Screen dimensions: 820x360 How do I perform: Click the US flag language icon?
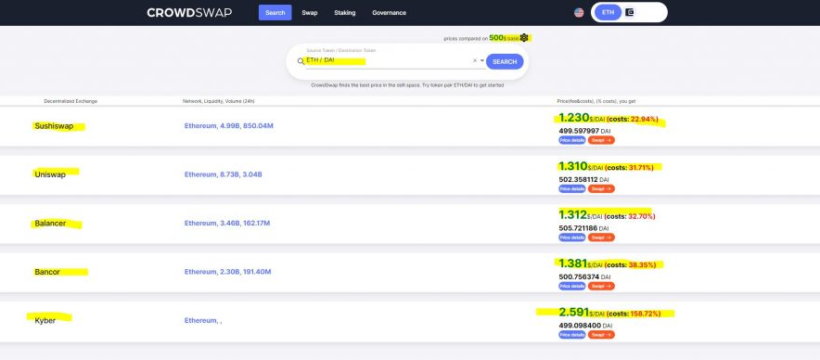point(579,13)
